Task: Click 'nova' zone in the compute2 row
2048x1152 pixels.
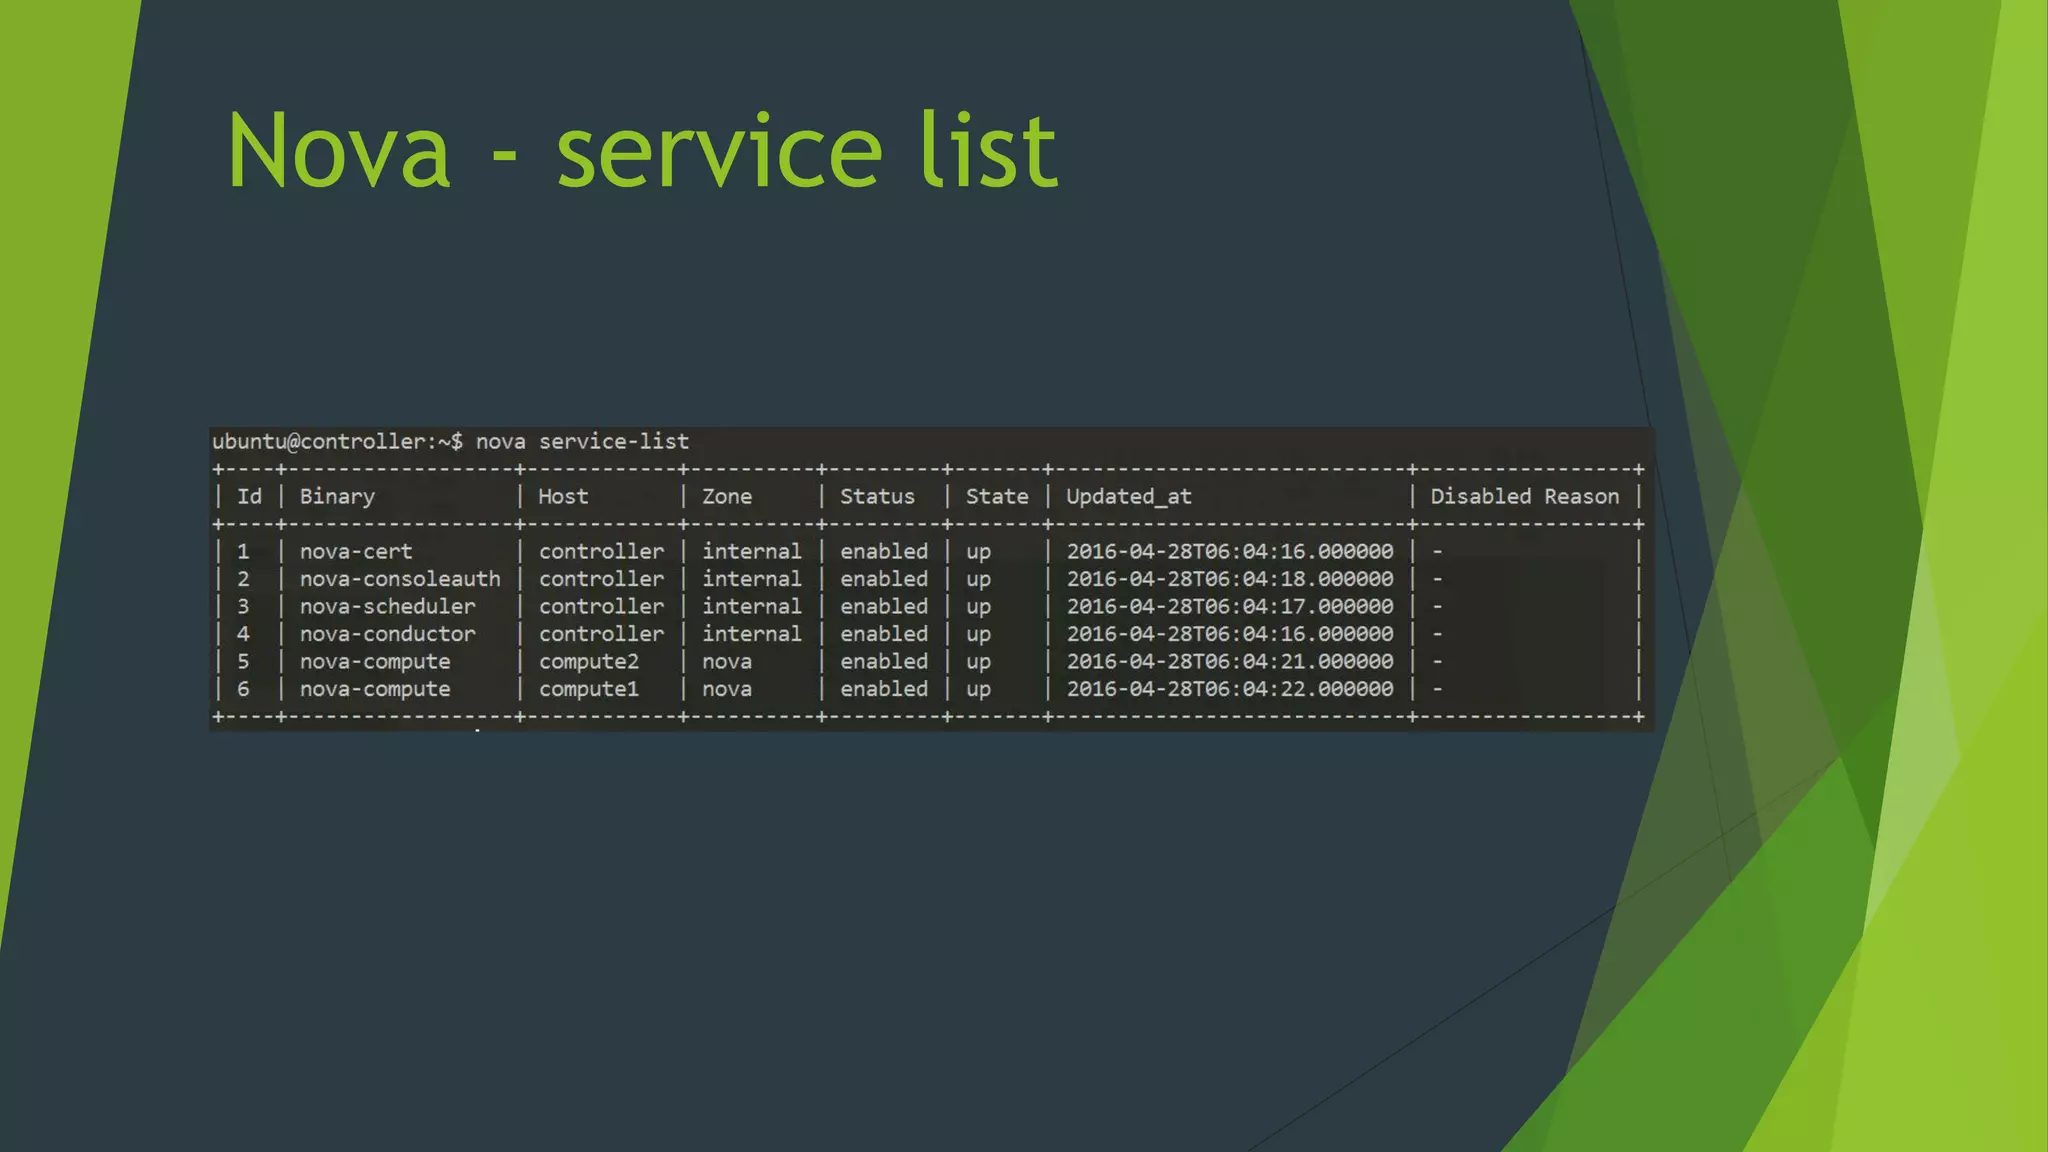Action: click(727, 662)
